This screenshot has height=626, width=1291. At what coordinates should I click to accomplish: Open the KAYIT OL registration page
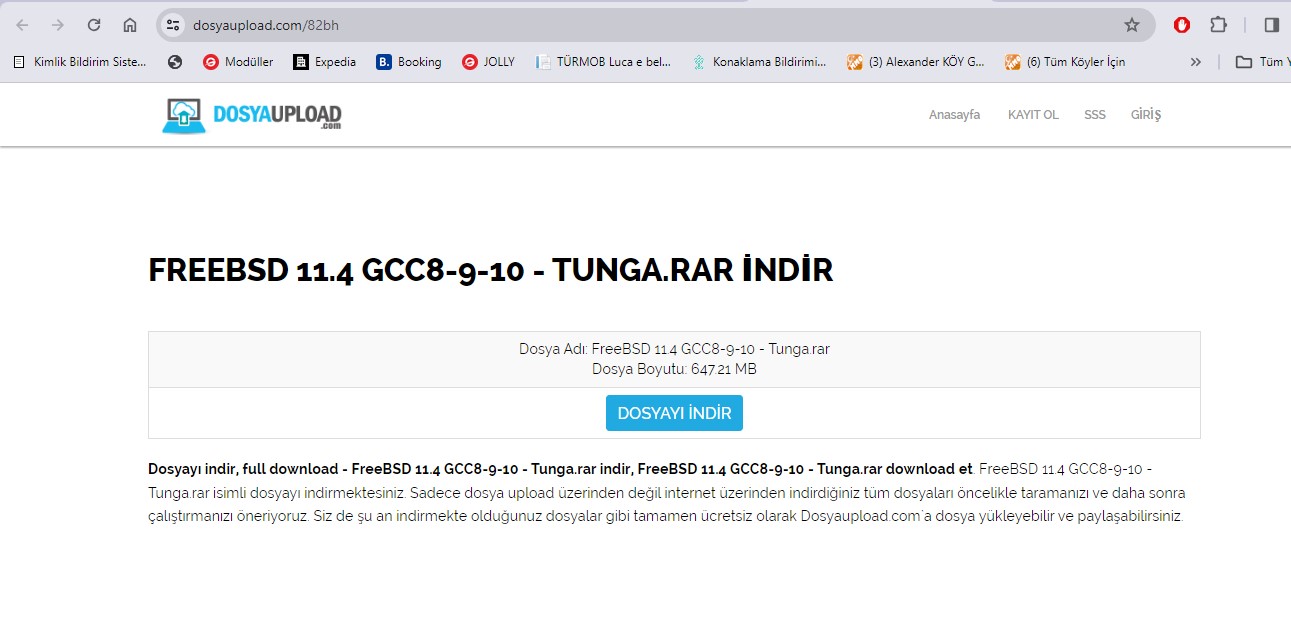[x=1033, y=115]
